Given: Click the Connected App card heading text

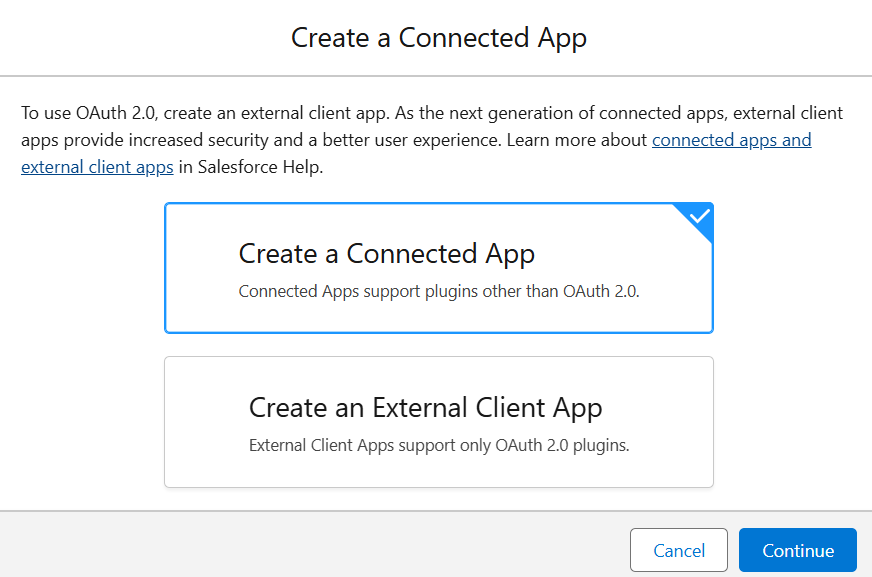Looking at the screenshot, I should click(x=386, y=254).
